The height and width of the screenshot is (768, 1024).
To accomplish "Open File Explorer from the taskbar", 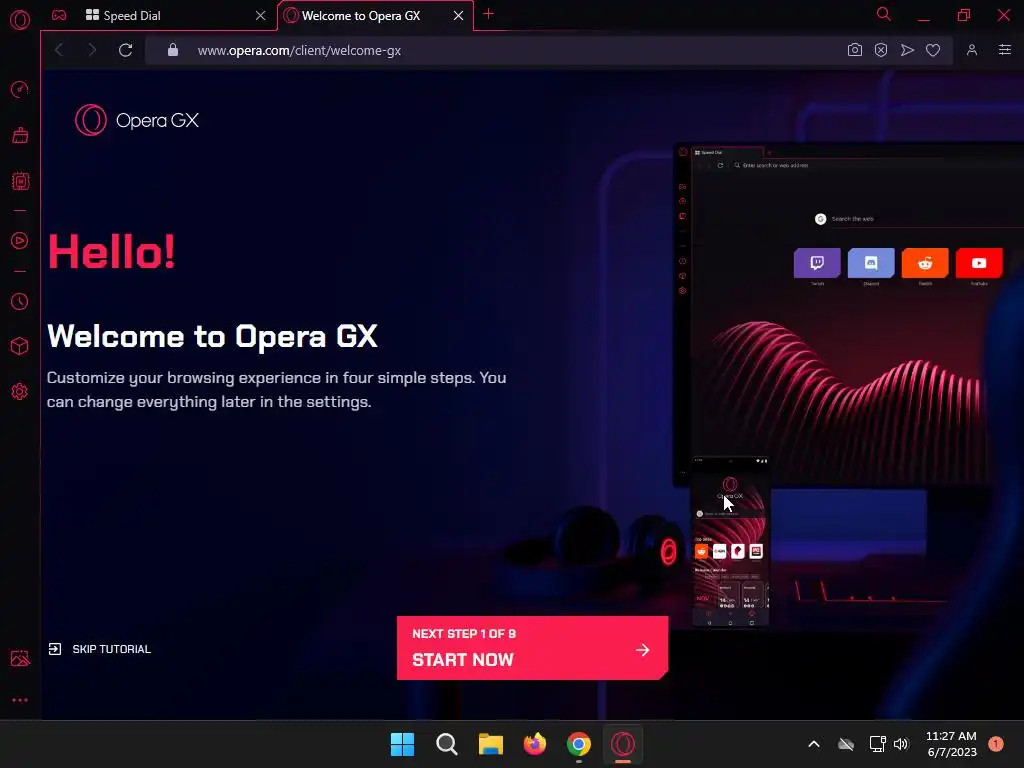I will [x=490, y=744].
